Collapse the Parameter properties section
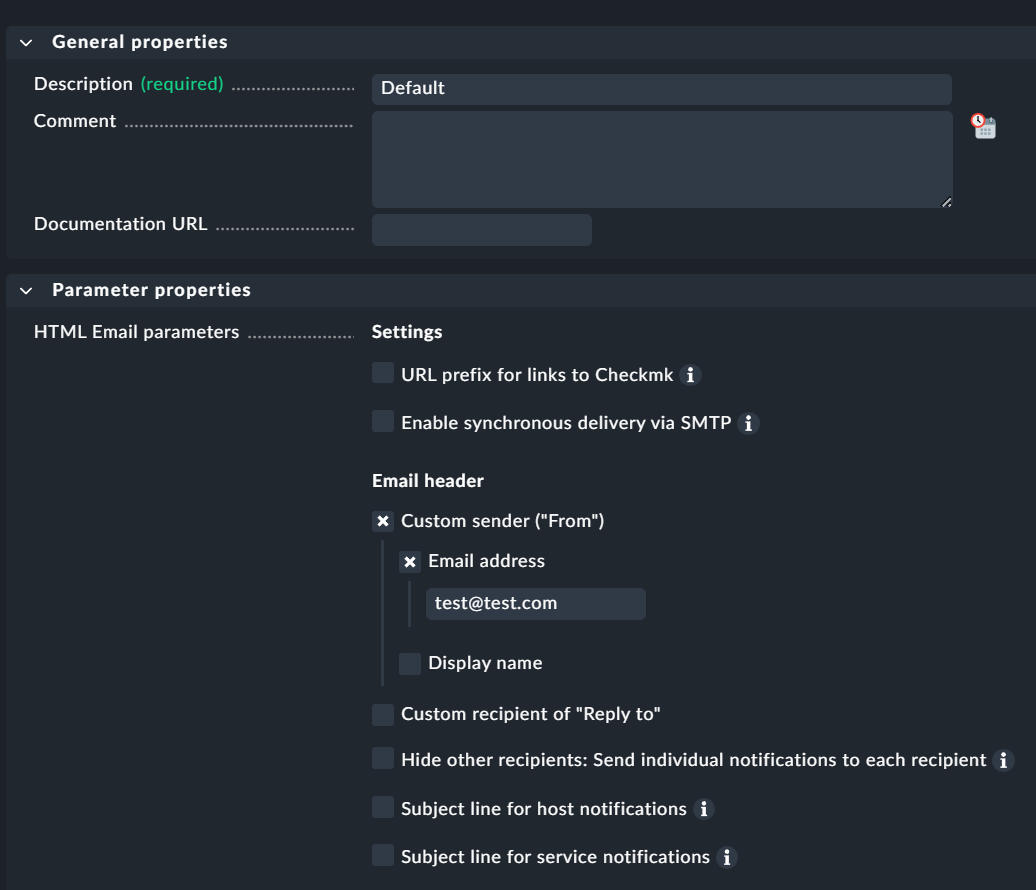This screenshot has width=1036, height=890. tap(27, 290)
